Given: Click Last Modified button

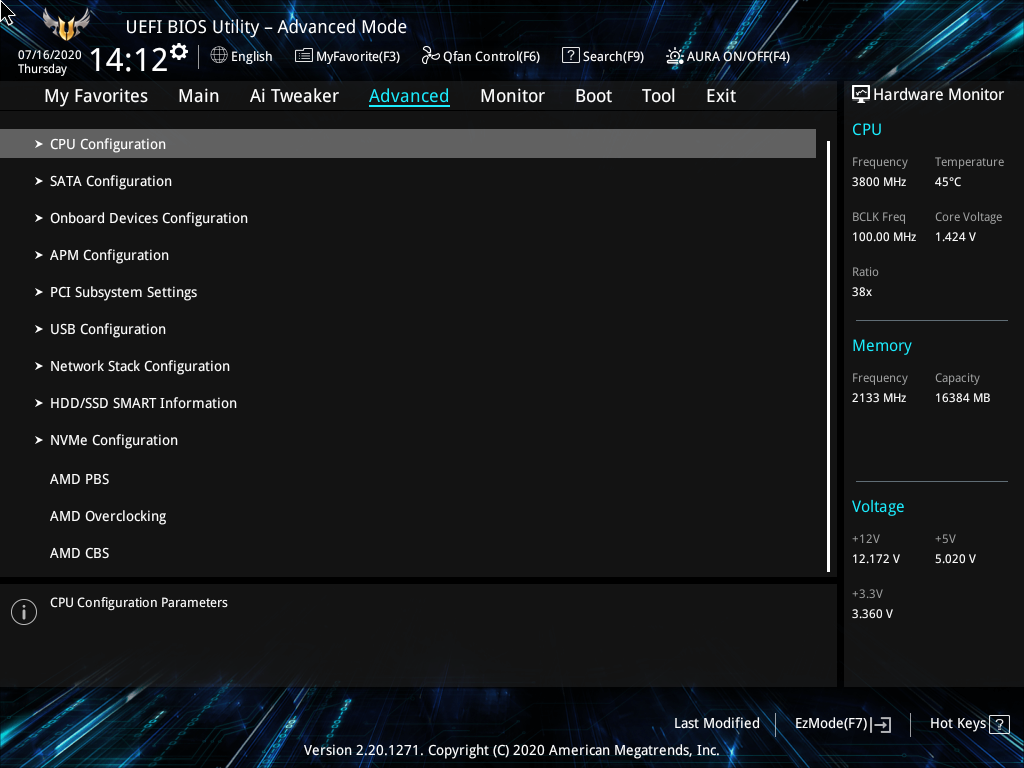Looking at the screenshot, I should tap(716, 724).
